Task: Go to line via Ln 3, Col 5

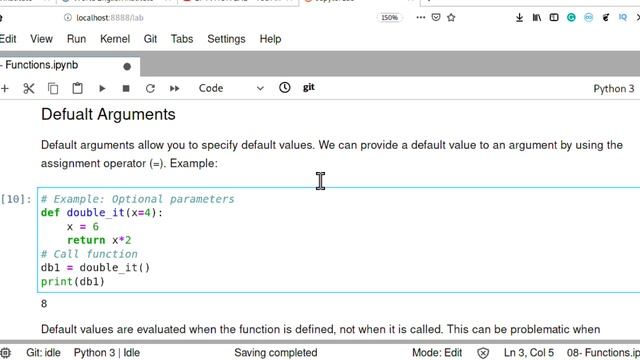Action: point(529,353)
